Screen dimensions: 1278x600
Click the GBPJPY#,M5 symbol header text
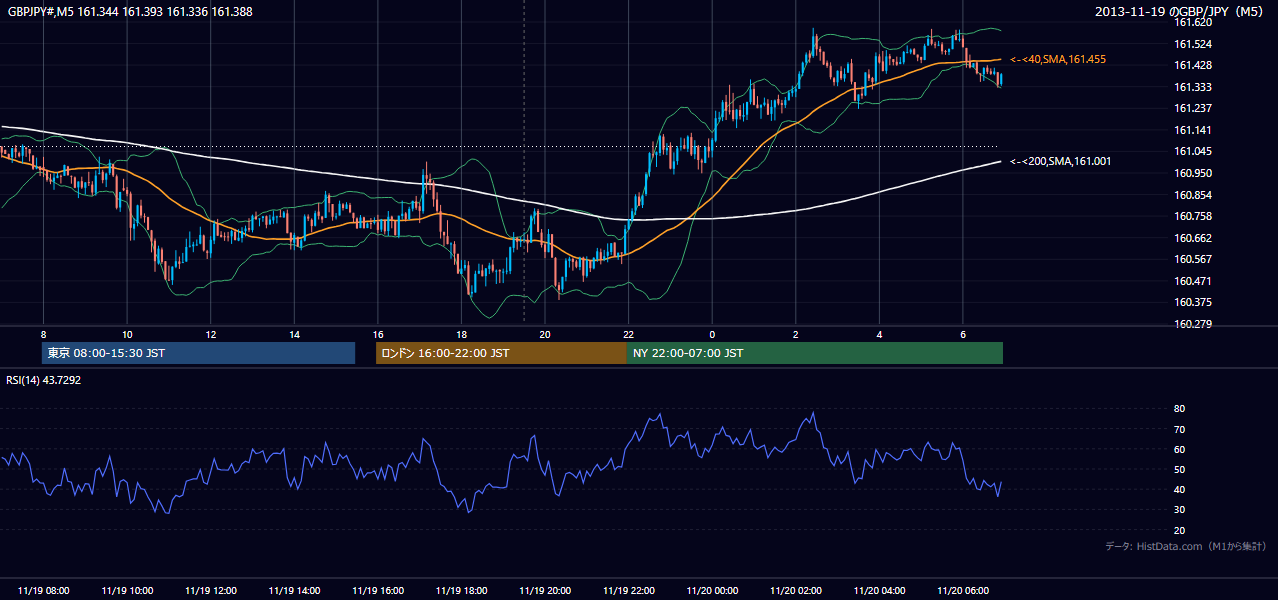(x=130, y=11)
